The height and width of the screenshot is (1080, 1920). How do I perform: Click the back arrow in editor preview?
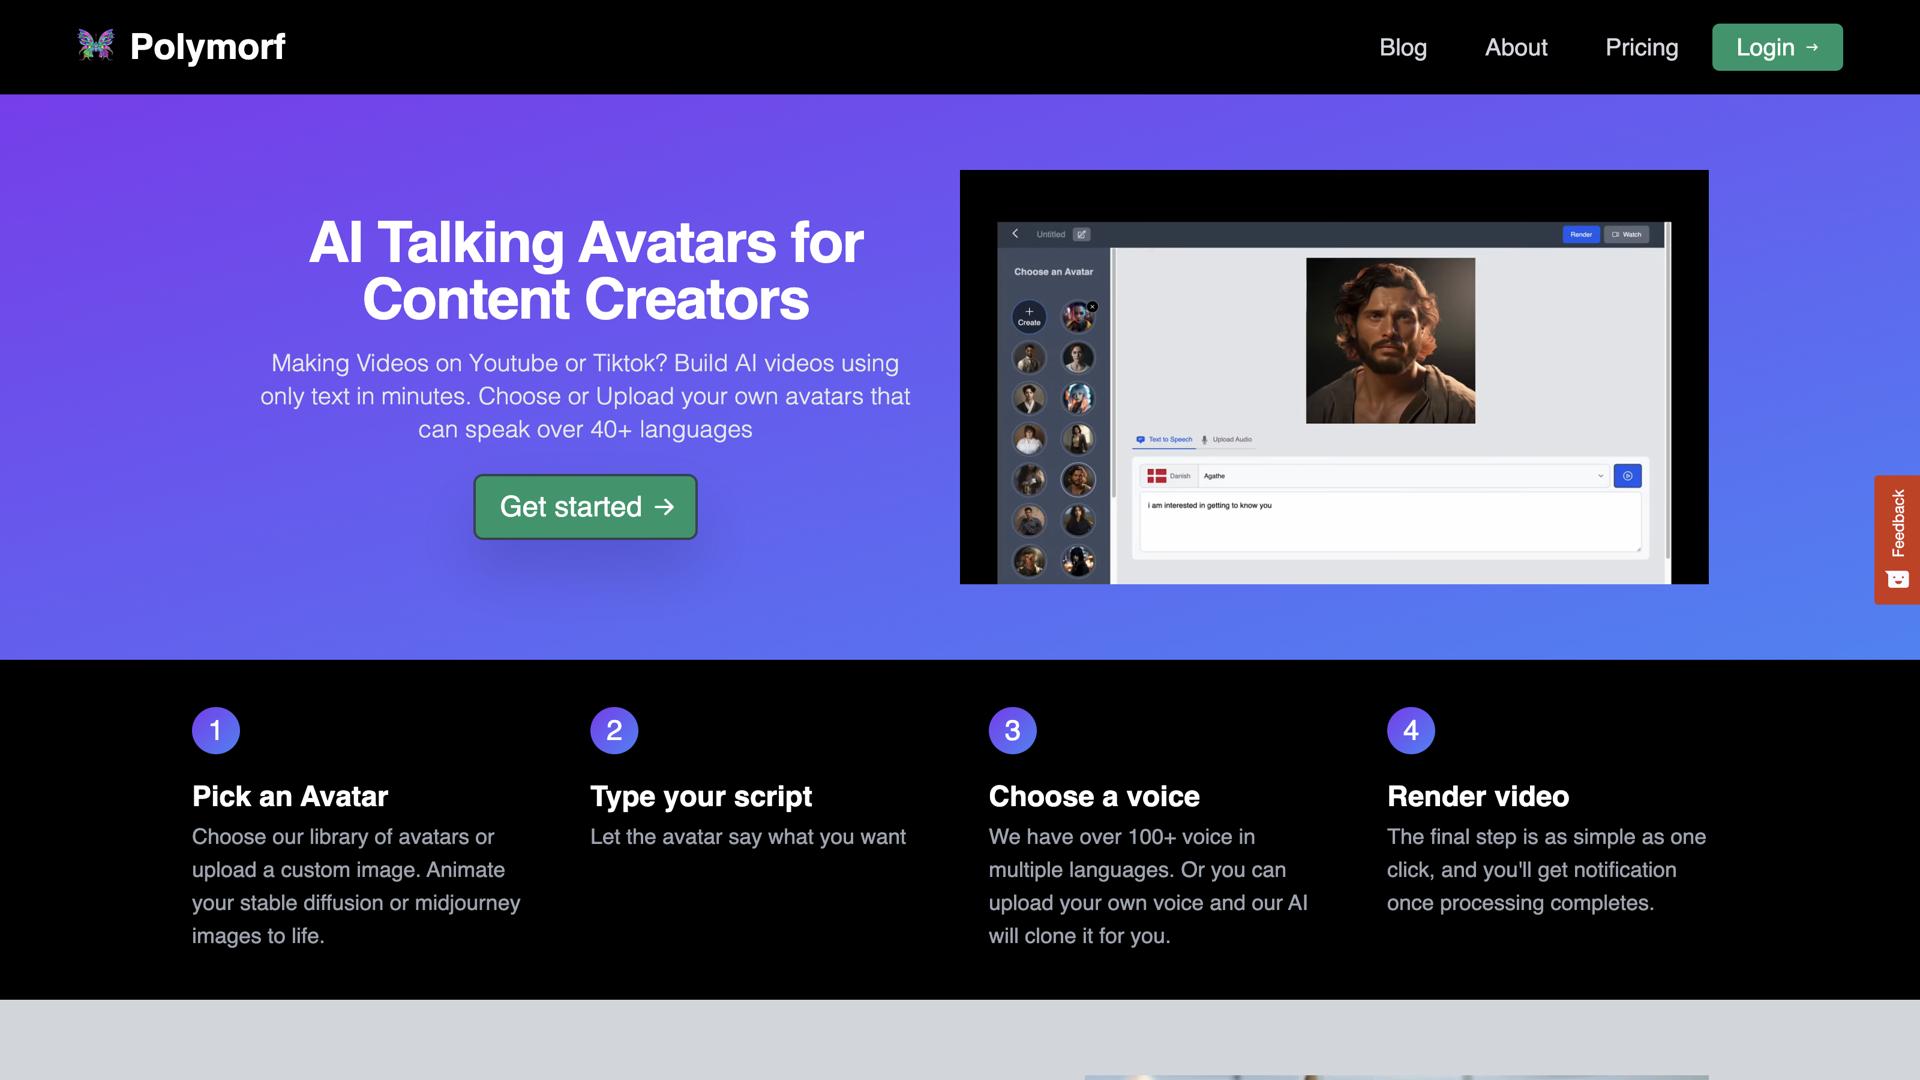pos(1015,234)
